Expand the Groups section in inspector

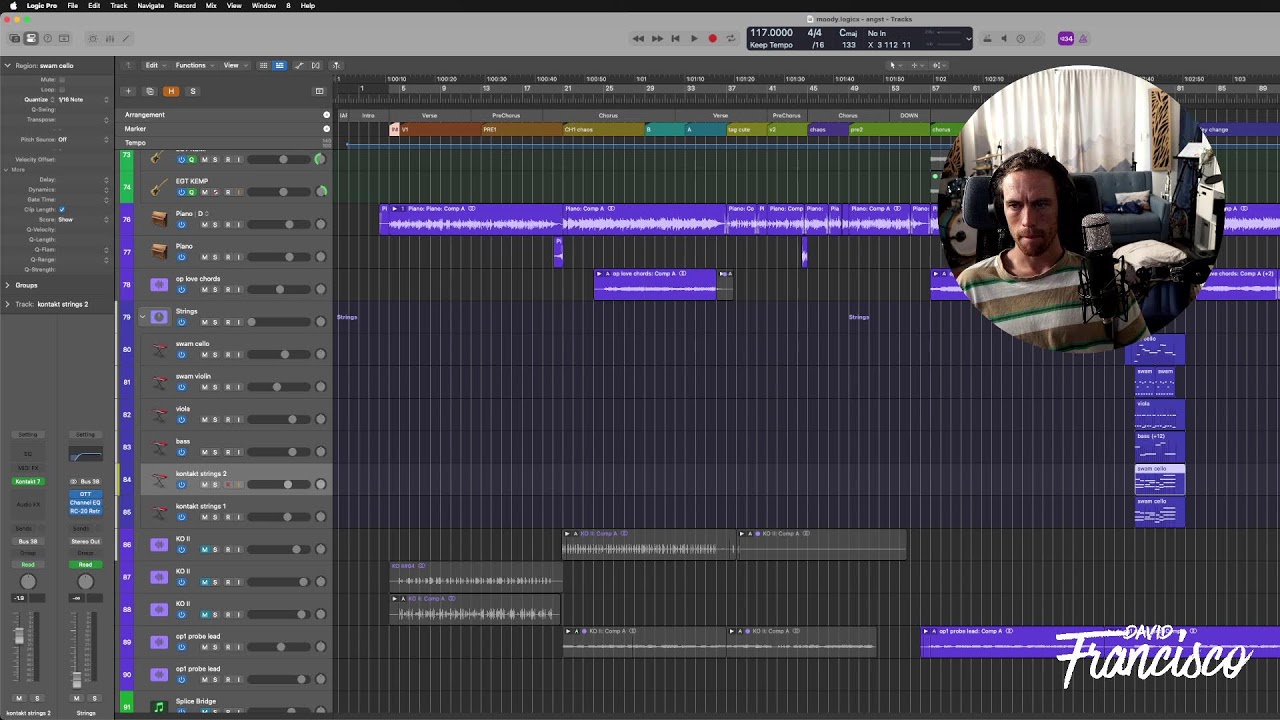pyautogui.click(x=7, y=285)
